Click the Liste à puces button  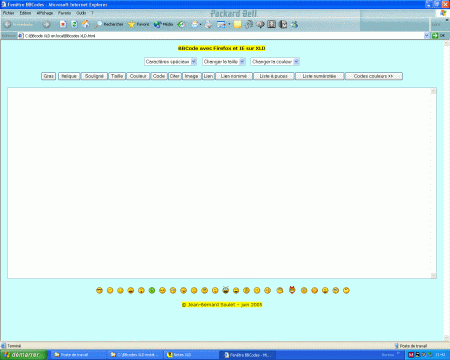273,76
